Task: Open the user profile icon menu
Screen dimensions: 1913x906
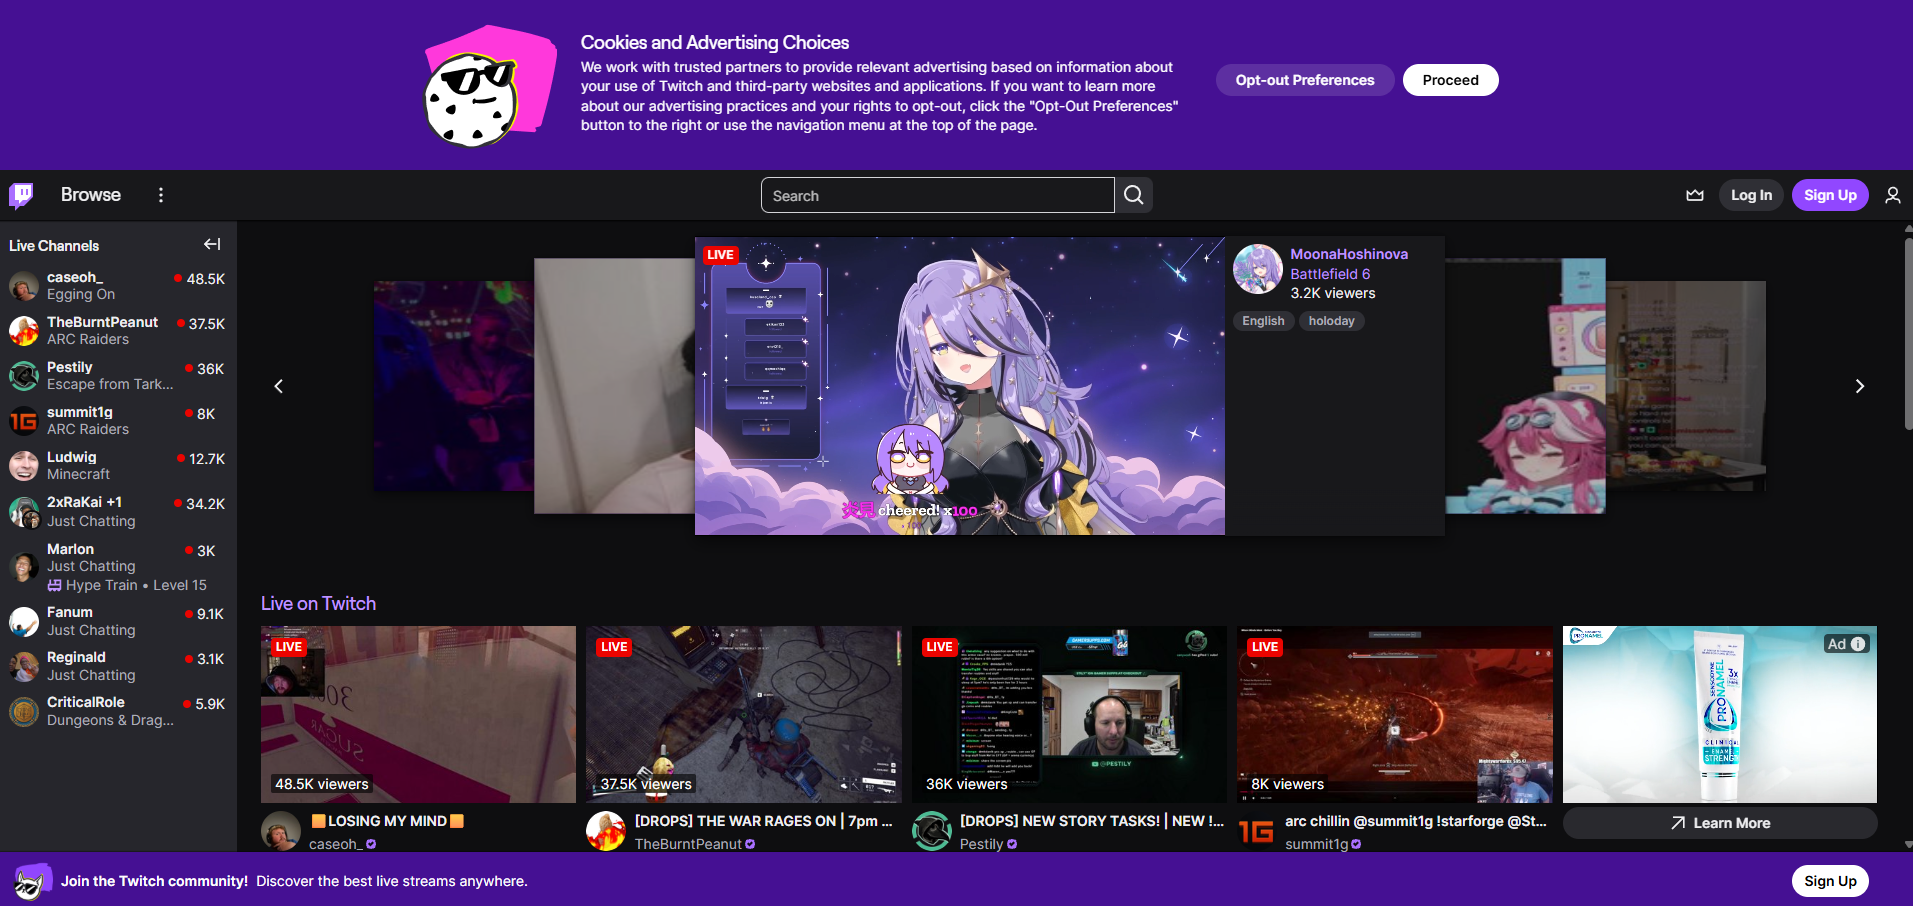Action: coord(1892,195)
